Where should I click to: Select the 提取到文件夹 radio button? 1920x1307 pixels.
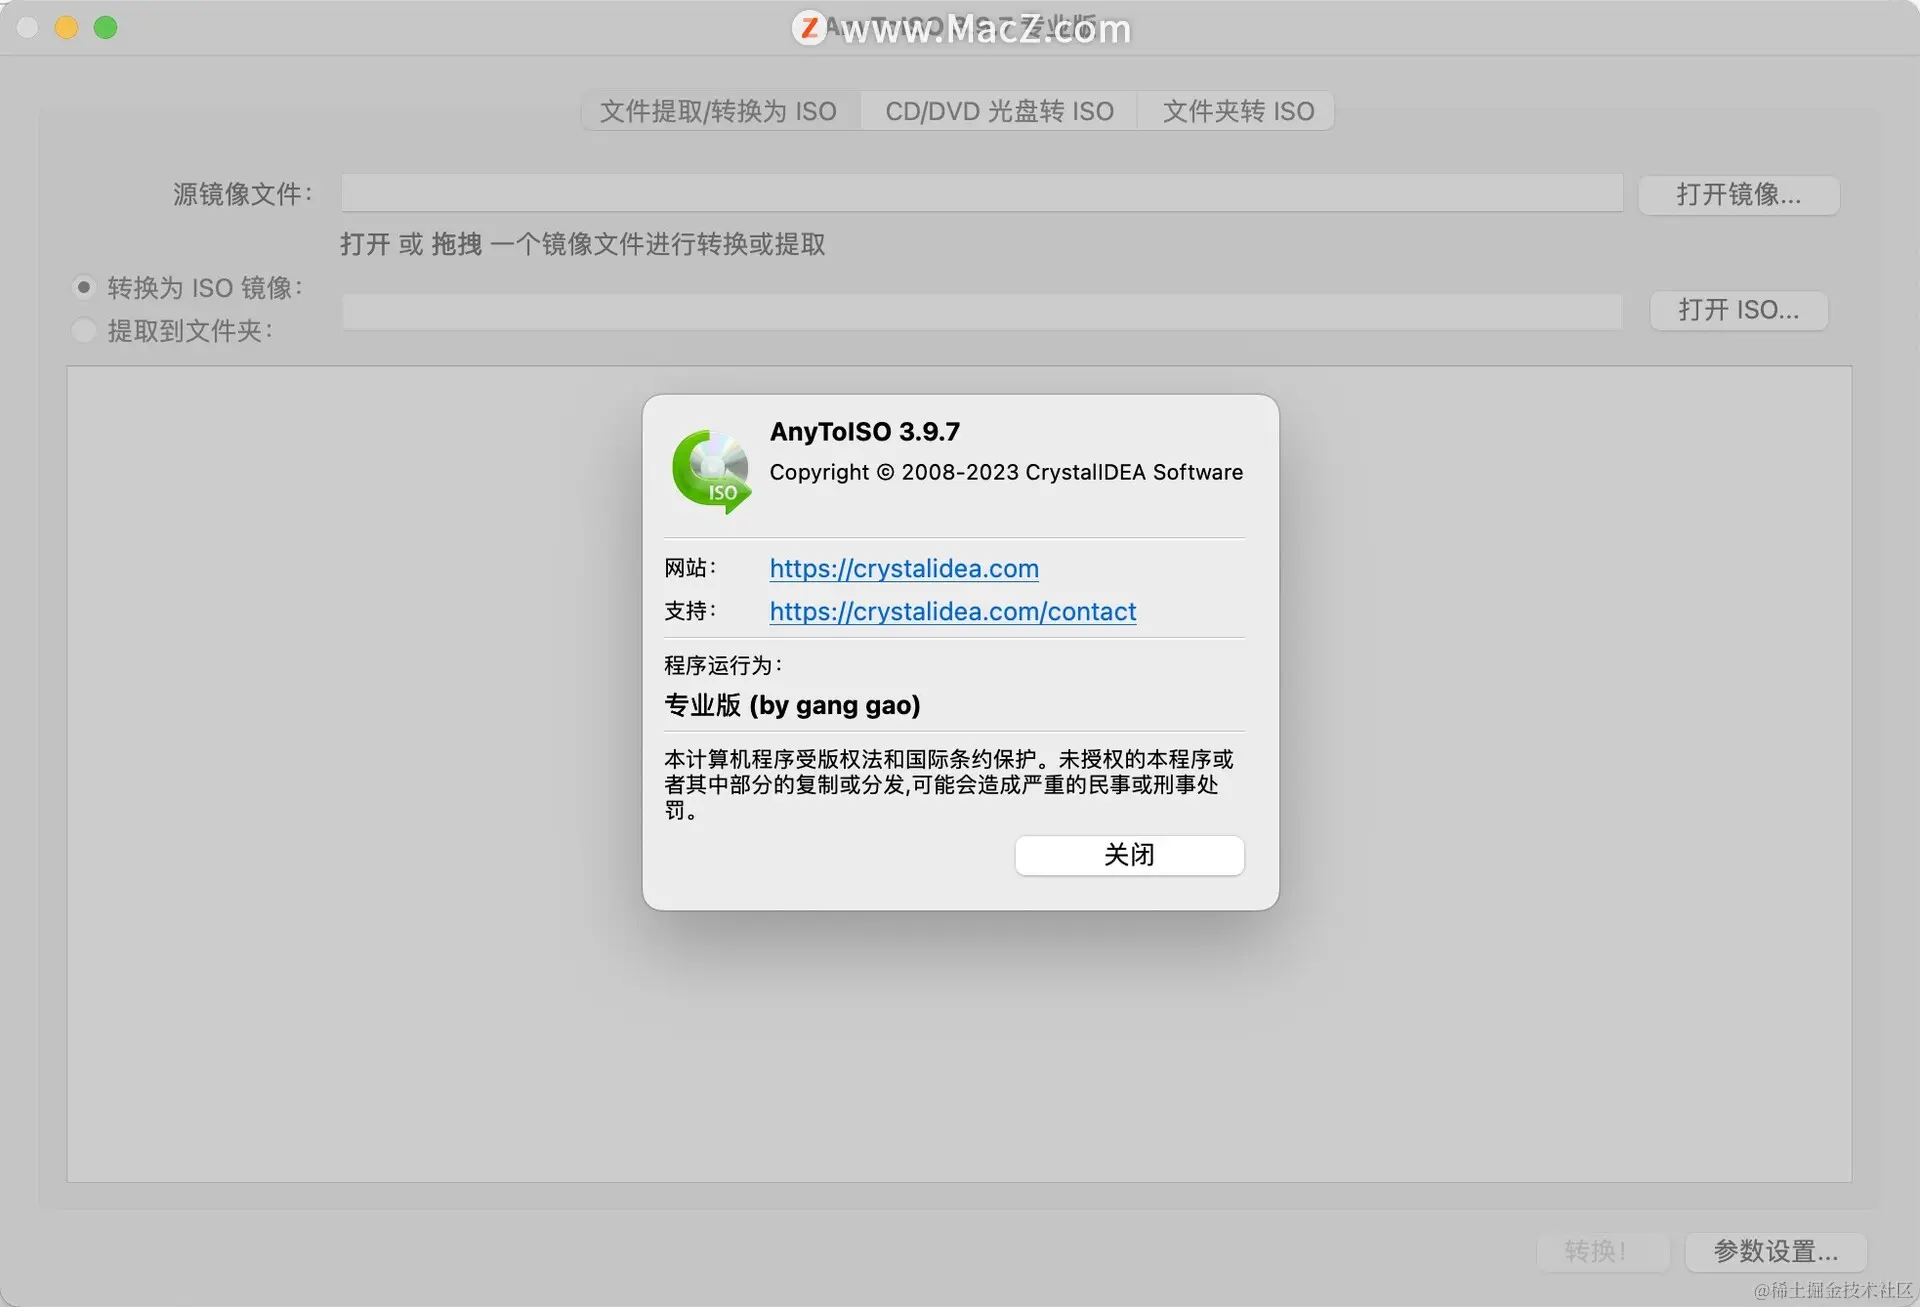pos(84,331)
